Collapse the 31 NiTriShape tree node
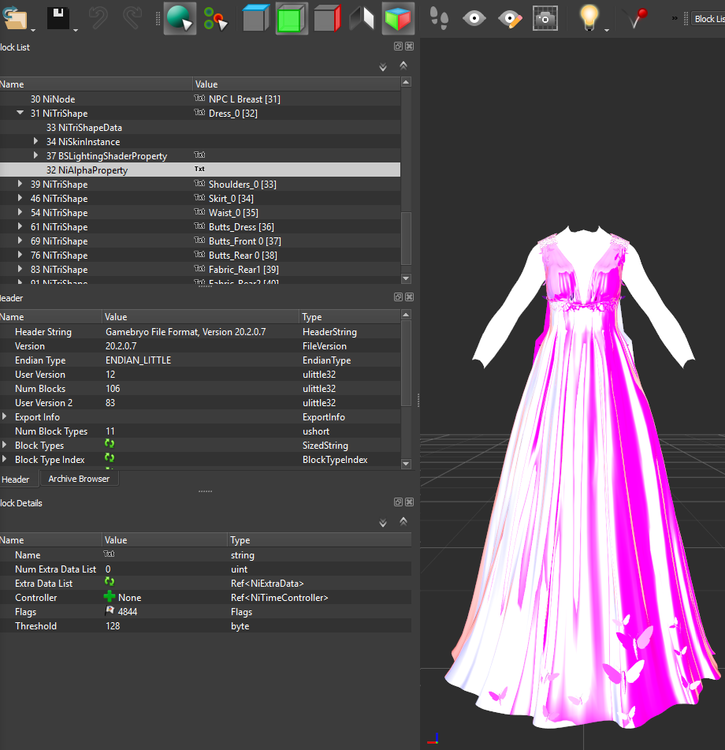The width and height of the screenshot is (725, 750). pos(20,113)
